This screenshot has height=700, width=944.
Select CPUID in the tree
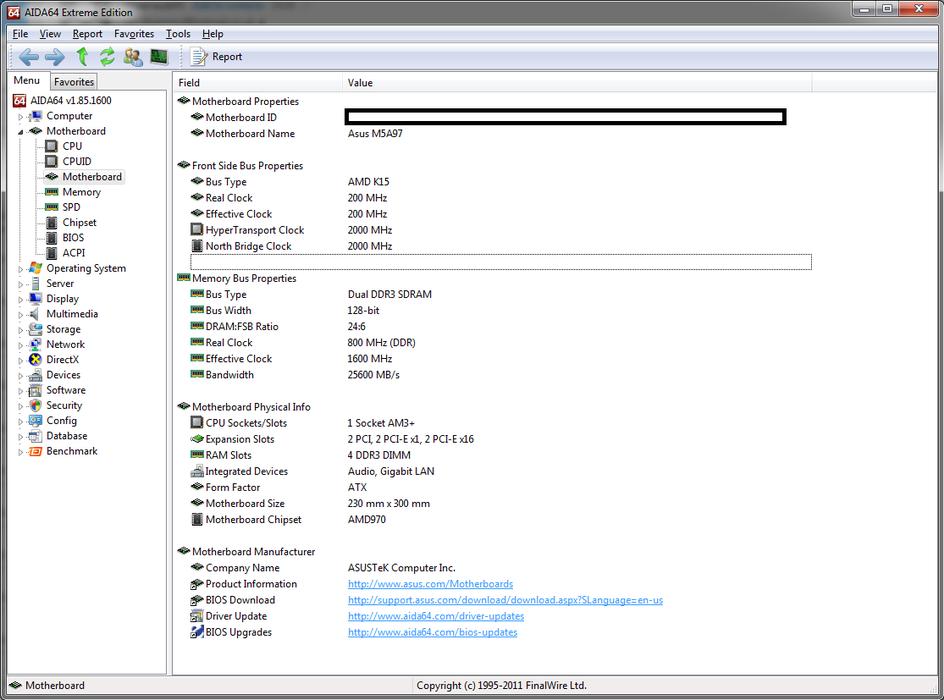[x=76, y=161]
